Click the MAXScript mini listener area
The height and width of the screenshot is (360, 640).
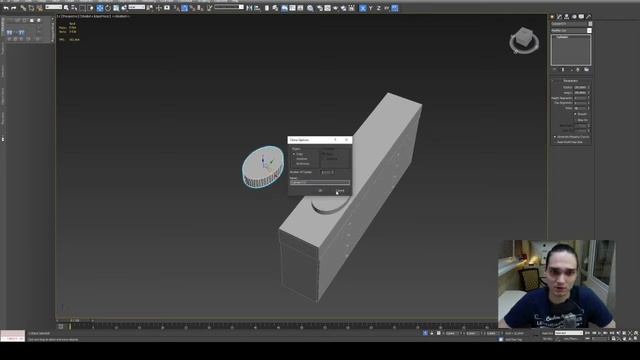point(13,336)
